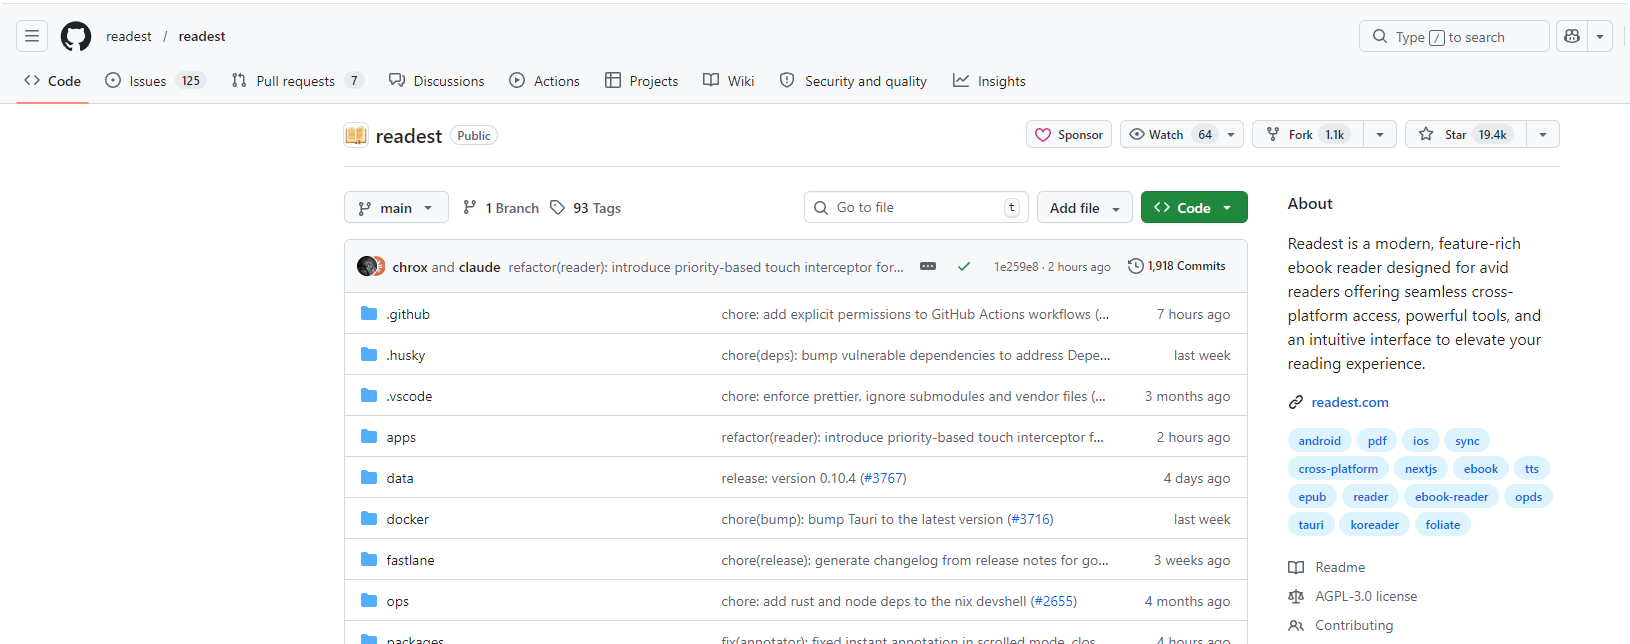The height and width of the screenshot is (644, 1630).
Task: View the 93 Tags link
Action: tap(585, 207)
